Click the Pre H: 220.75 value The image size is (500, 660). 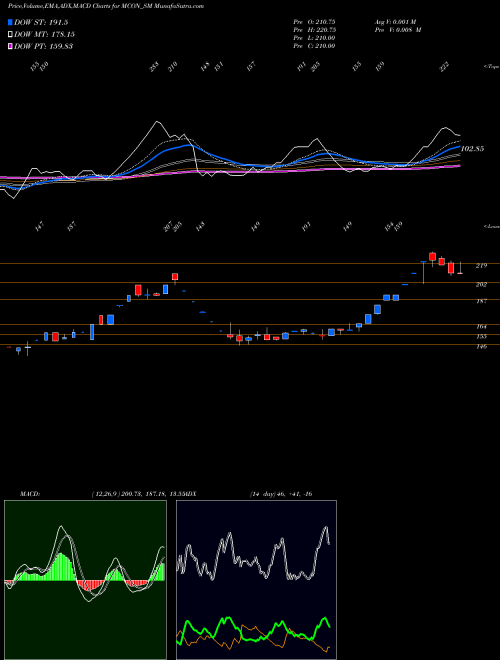(x=314, y=30)
